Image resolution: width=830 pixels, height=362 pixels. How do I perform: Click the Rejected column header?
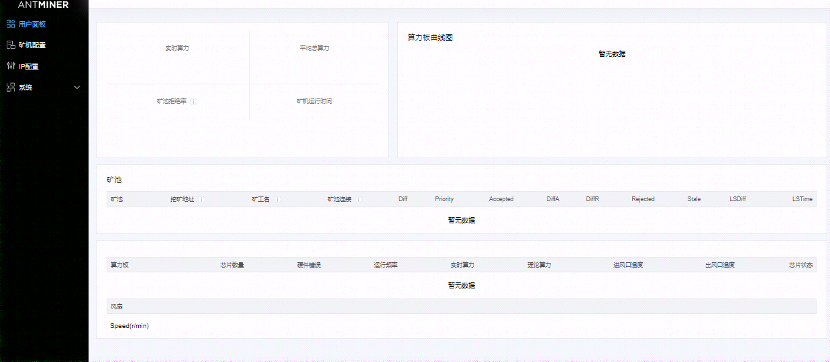click(x=643, y=199)
